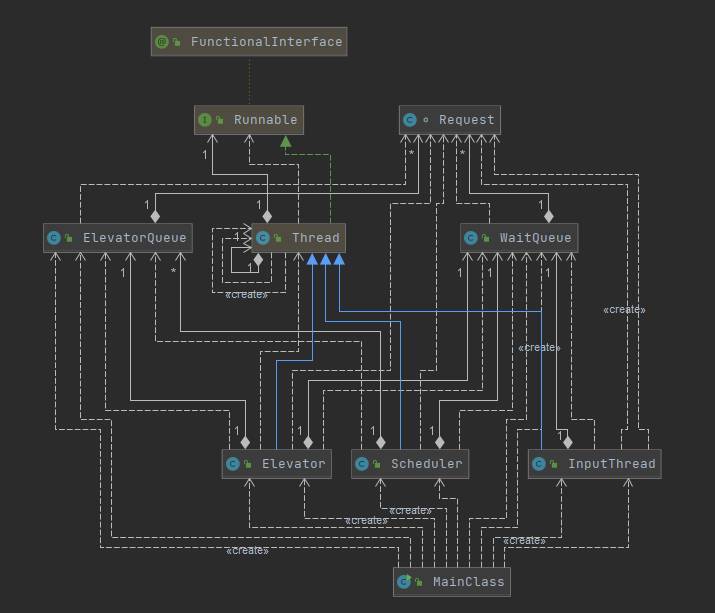Select the InputThread class node
This screenshot has height=613, width=715.
point(595,464)
